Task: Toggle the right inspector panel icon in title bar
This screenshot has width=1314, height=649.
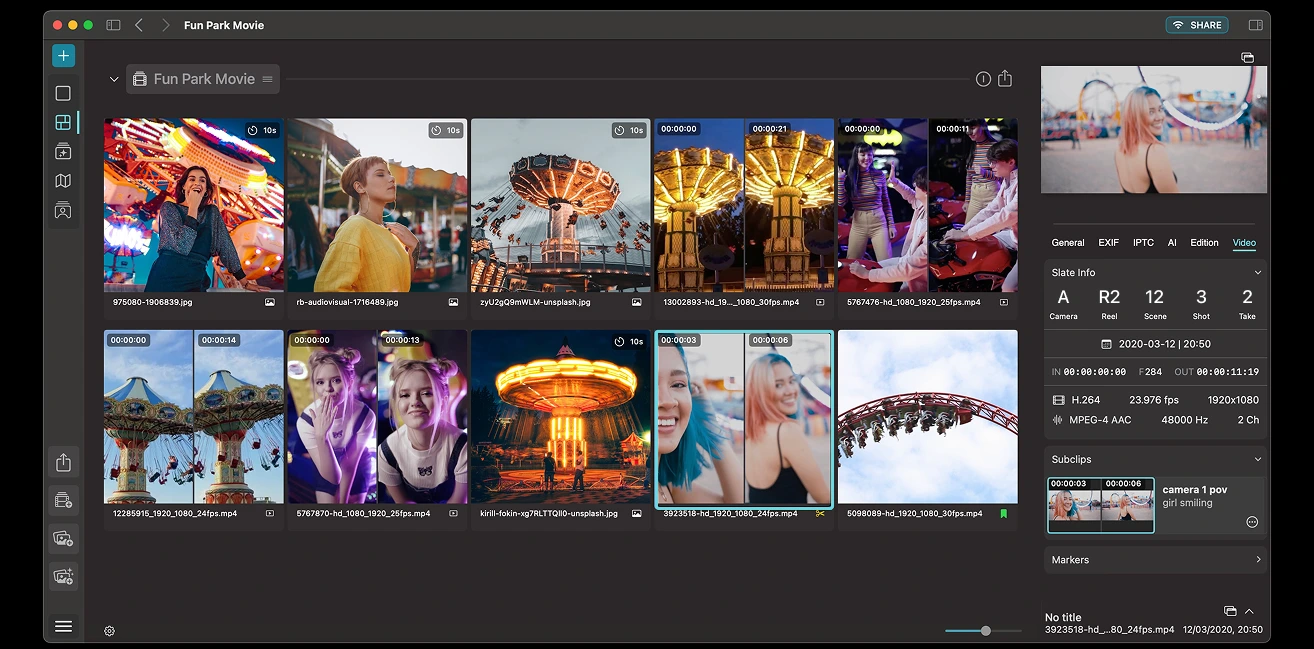Action: [1255, 25]
